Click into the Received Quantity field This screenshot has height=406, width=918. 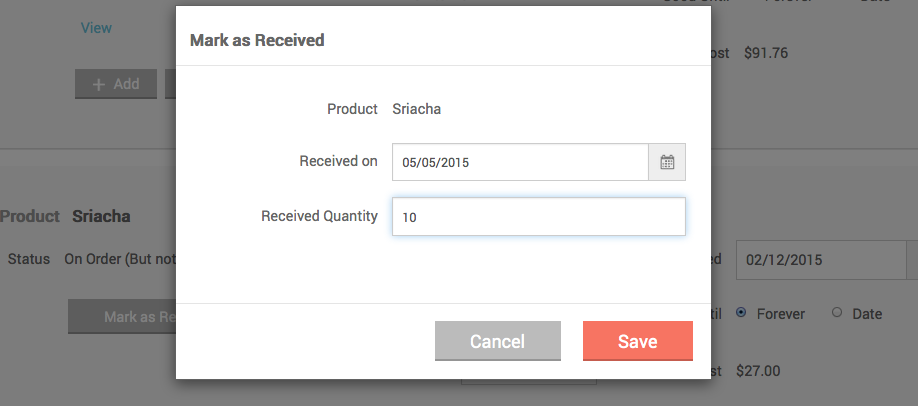point(539,217)
